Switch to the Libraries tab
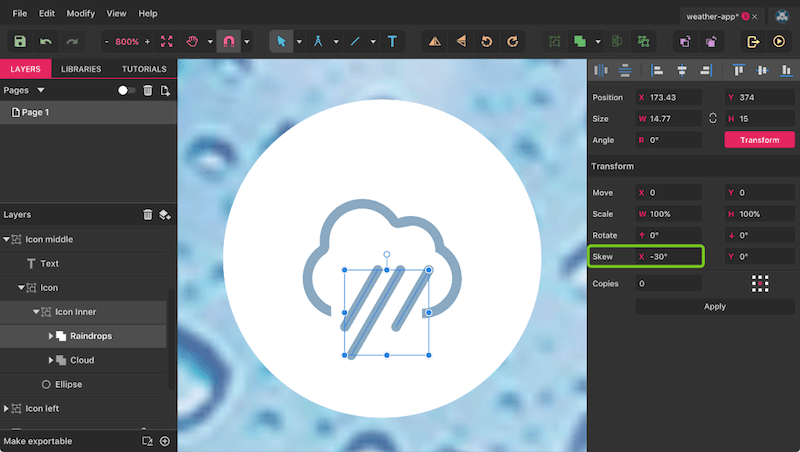Image resolution: width=800 pixels, height=452 pixels. (x=80, y=69)
